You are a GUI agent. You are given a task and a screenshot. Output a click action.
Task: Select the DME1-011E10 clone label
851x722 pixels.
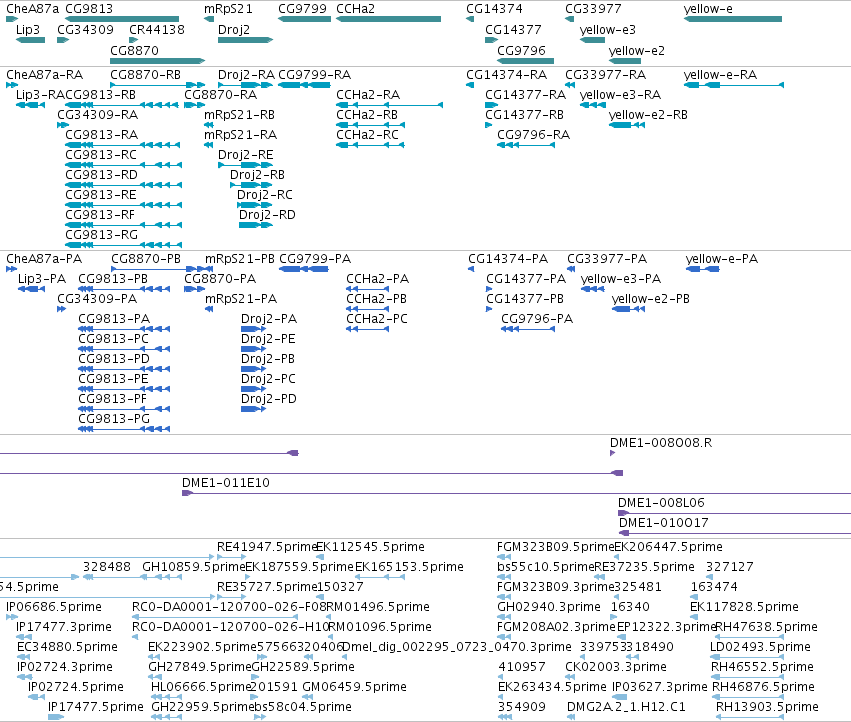tap(226, 483)
